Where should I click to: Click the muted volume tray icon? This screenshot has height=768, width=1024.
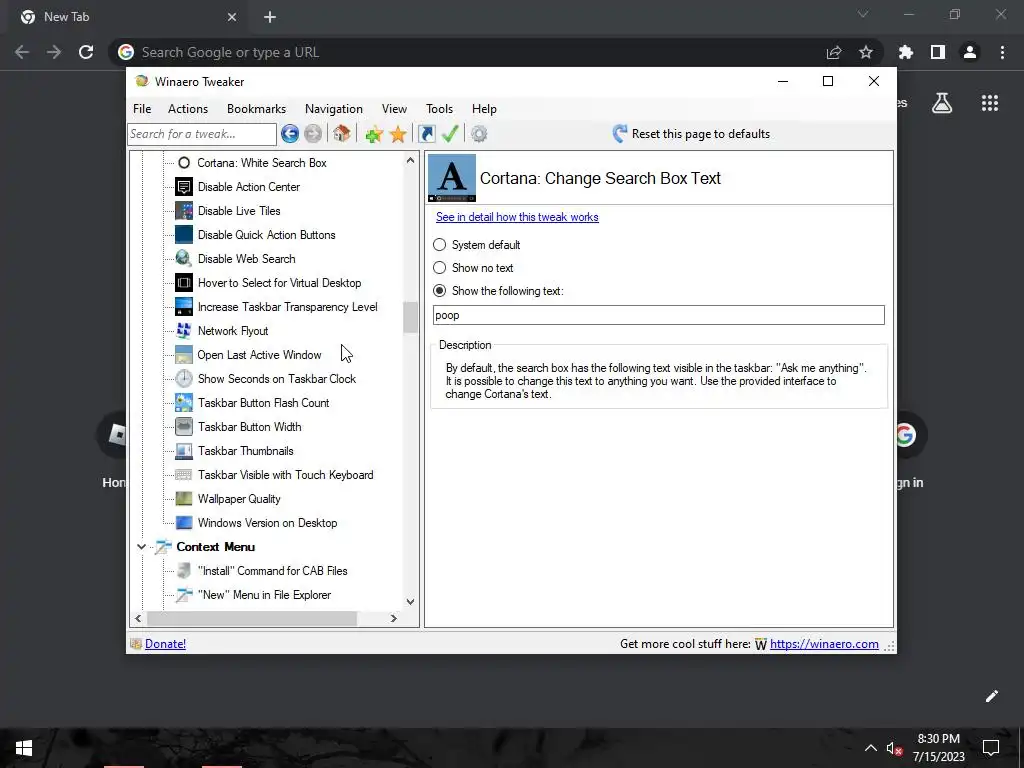pyautogui.click(x=894, y=748)
